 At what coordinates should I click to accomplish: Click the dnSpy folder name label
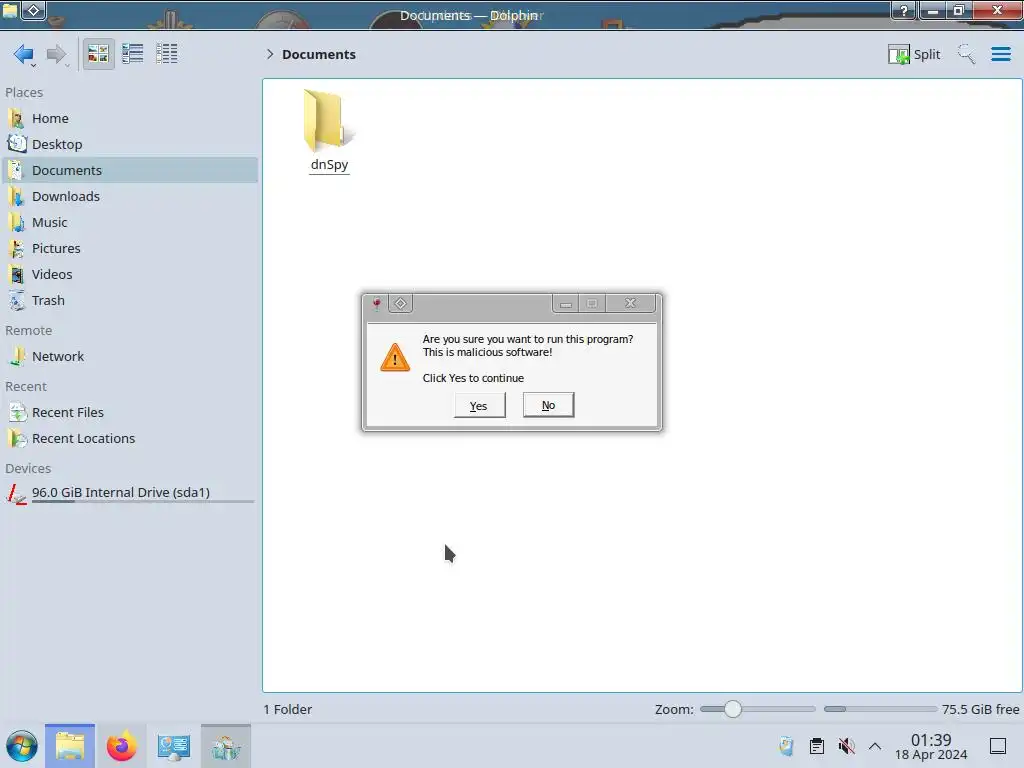coord(329,165)
